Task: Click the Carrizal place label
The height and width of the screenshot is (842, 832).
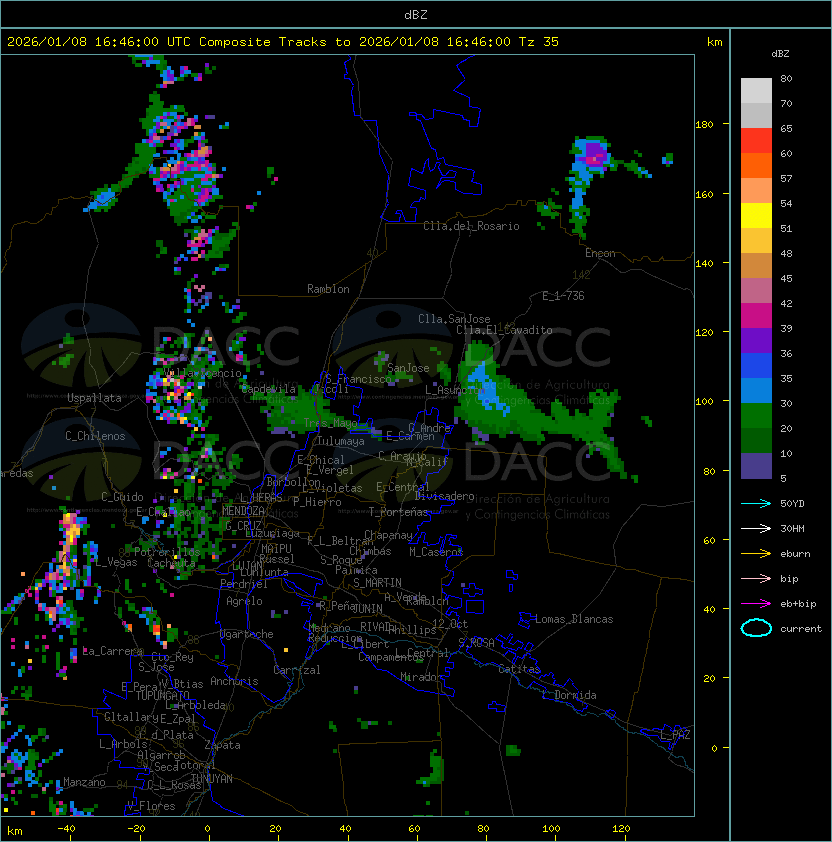Action: 297,670
